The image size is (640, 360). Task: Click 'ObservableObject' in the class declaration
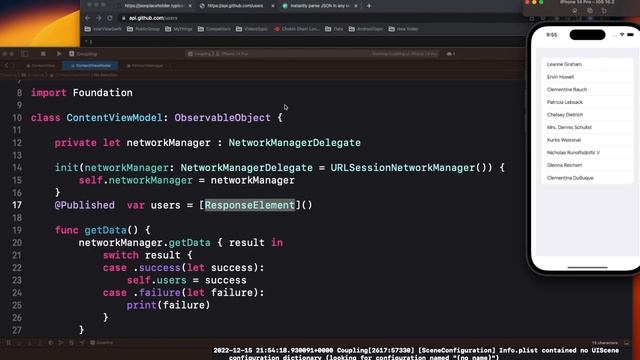click(222, 118)
